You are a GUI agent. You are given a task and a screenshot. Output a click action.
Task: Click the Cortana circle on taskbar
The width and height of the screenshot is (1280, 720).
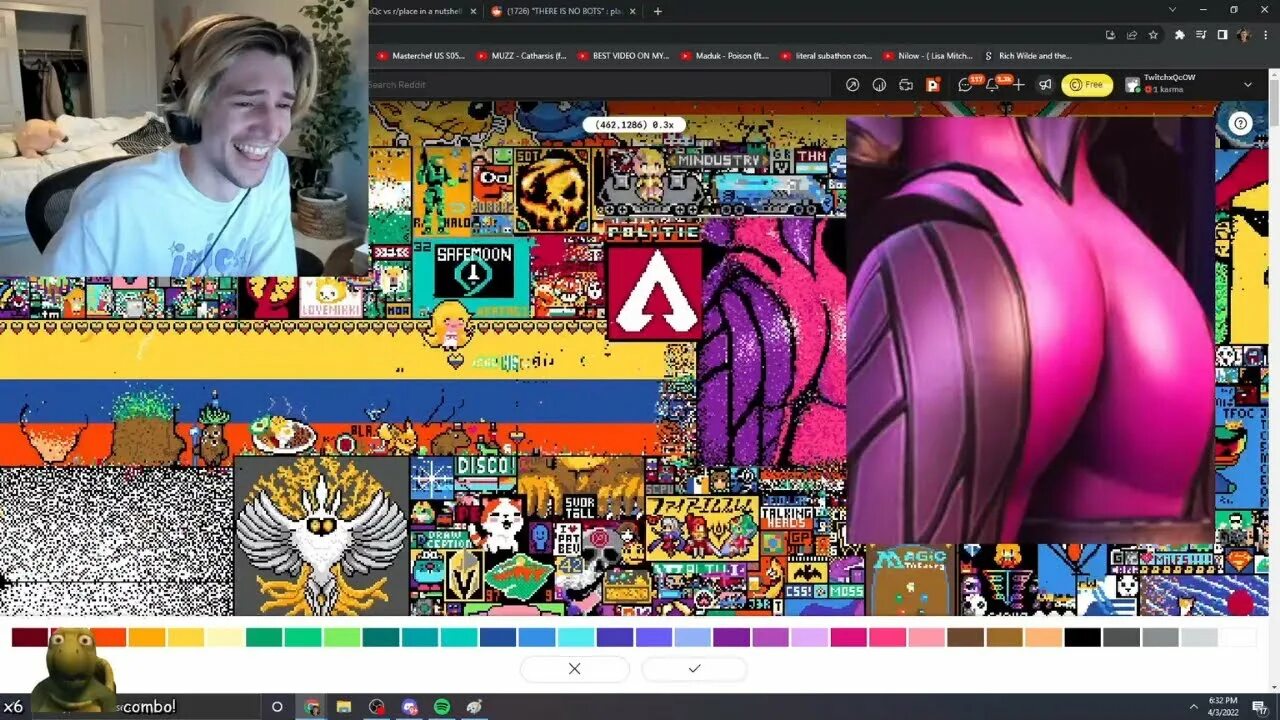coord(277,707)
